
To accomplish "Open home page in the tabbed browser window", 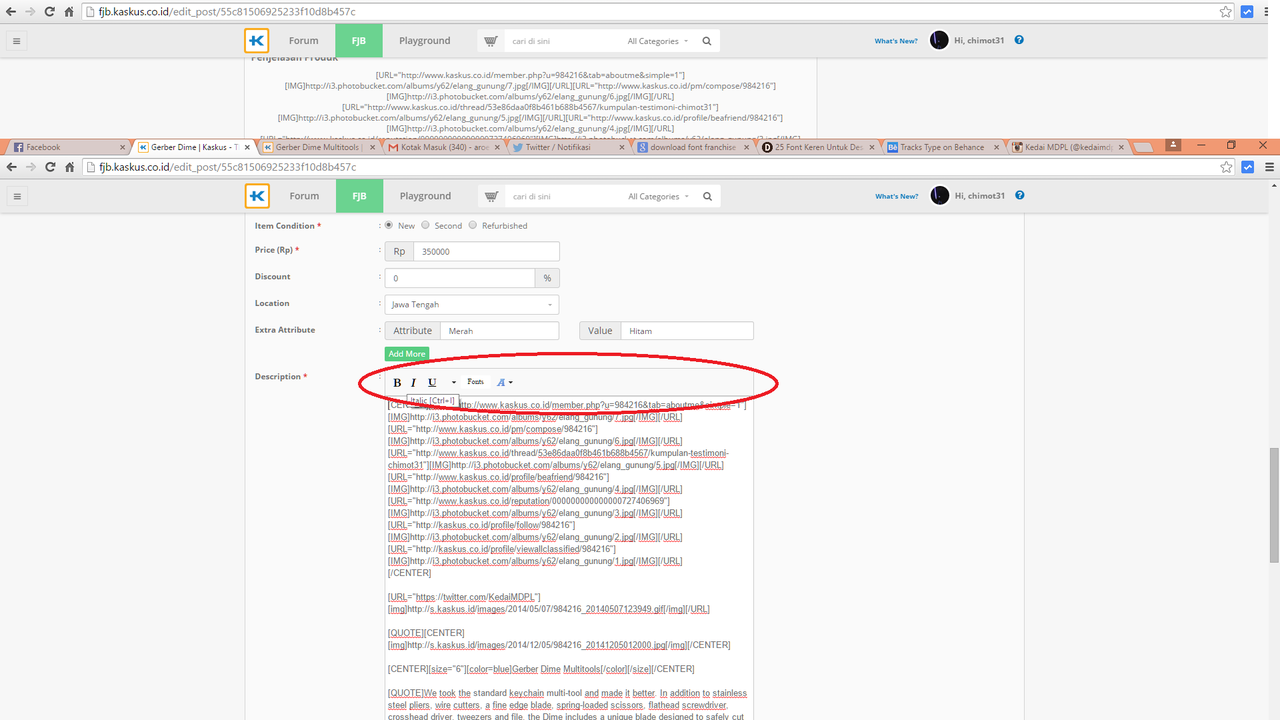I will point(69,167).
